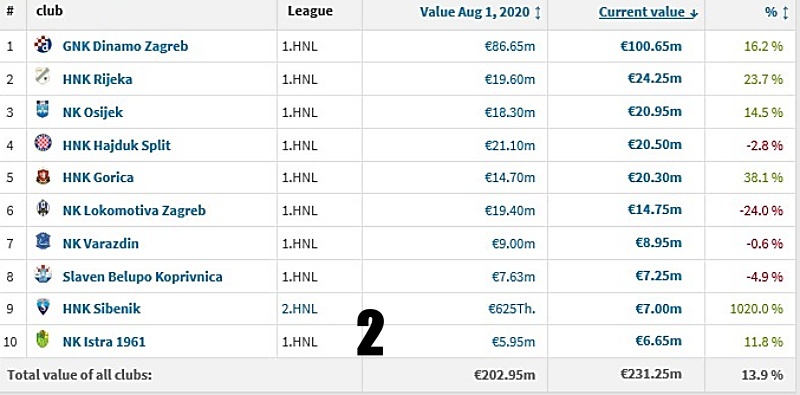Image resolution: width=800 pixels, height=395 pixels.
Task: Click the NK Osijek club crest
Action: coord(43,109)
